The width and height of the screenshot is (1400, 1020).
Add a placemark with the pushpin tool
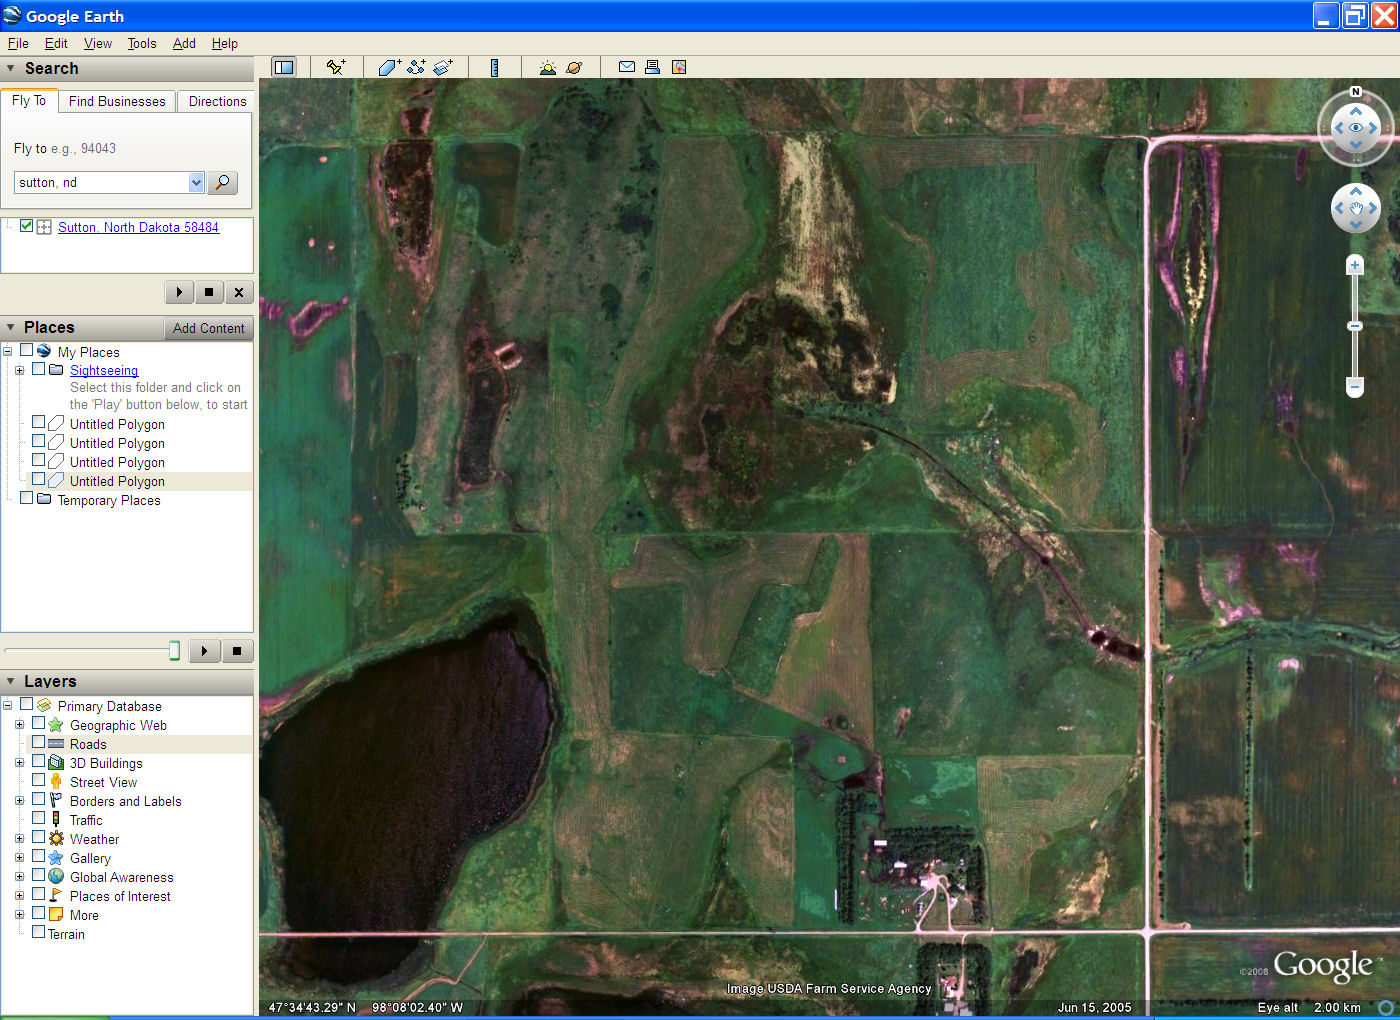point(336,67)
